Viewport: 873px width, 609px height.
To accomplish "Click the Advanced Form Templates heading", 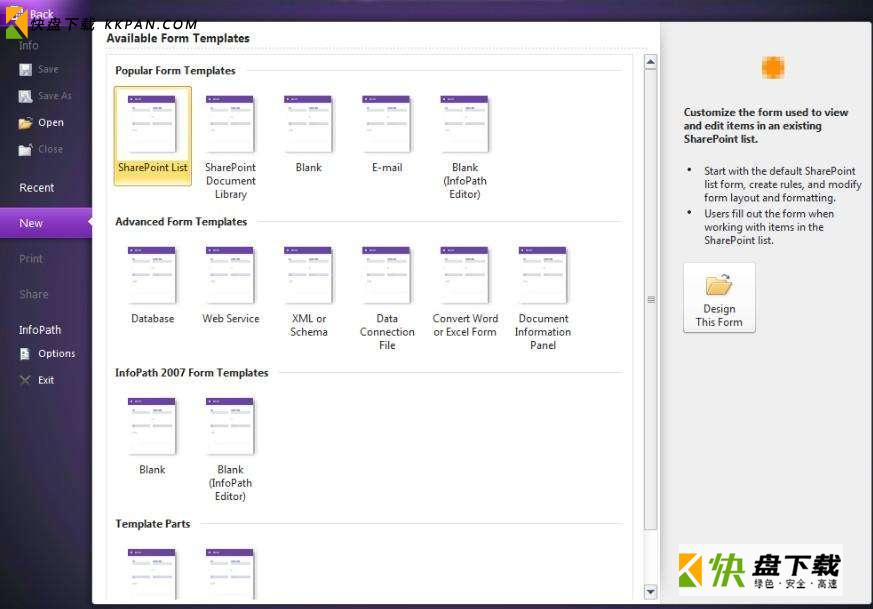I will click(x=181, y=222).
